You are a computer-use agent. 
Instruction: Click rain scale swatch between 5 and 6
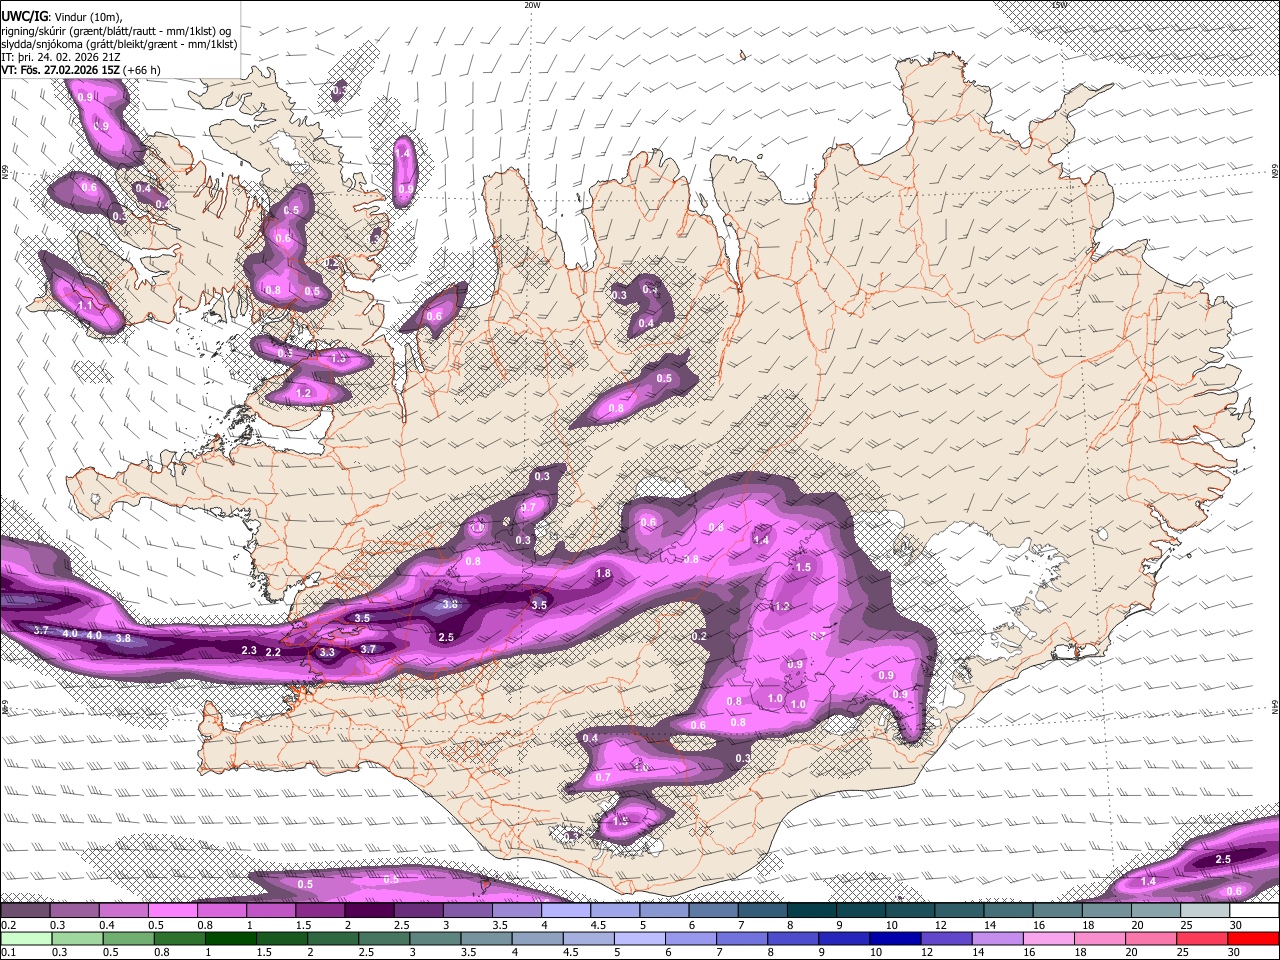tap(639, 938)
